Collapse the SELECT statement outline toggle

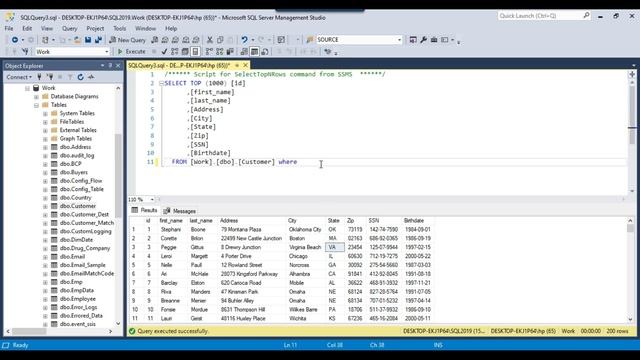[x=161, y=83]
